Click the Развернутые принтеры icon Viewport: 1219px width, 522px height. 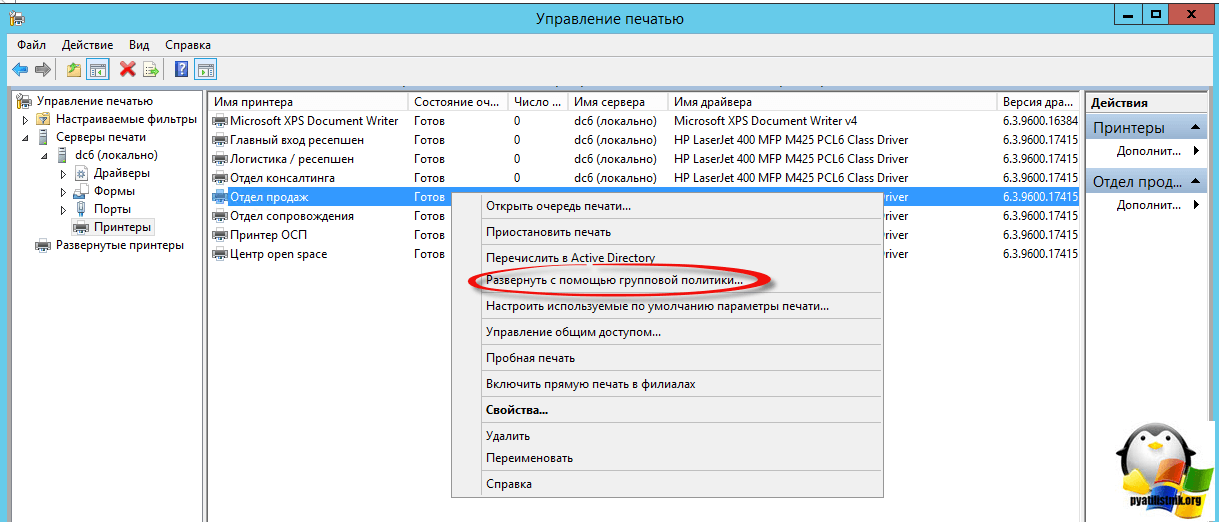(43, 245)
